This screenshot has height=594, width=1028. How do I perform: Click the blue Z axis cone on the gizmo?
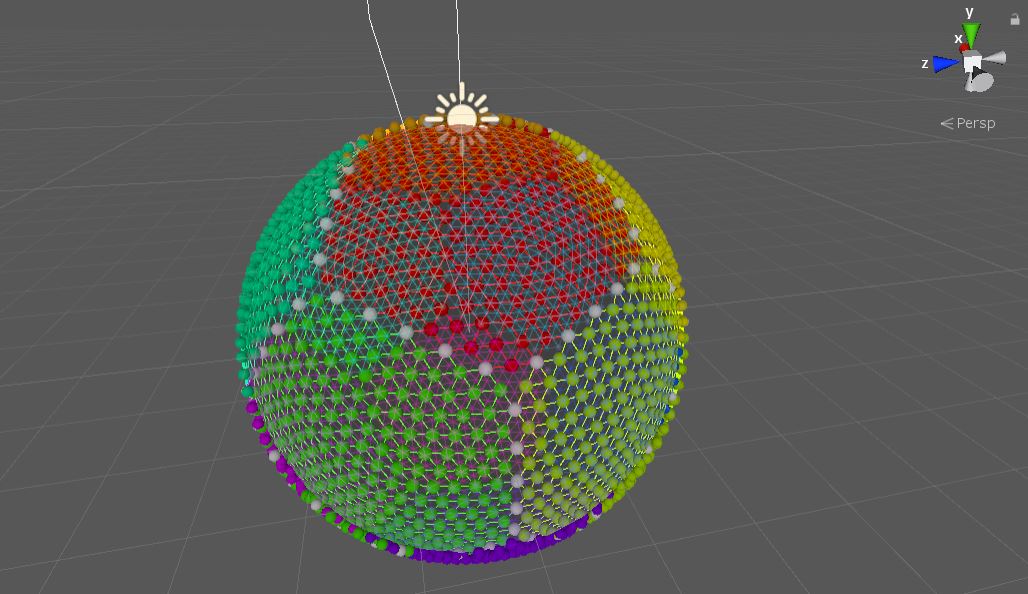945,64
